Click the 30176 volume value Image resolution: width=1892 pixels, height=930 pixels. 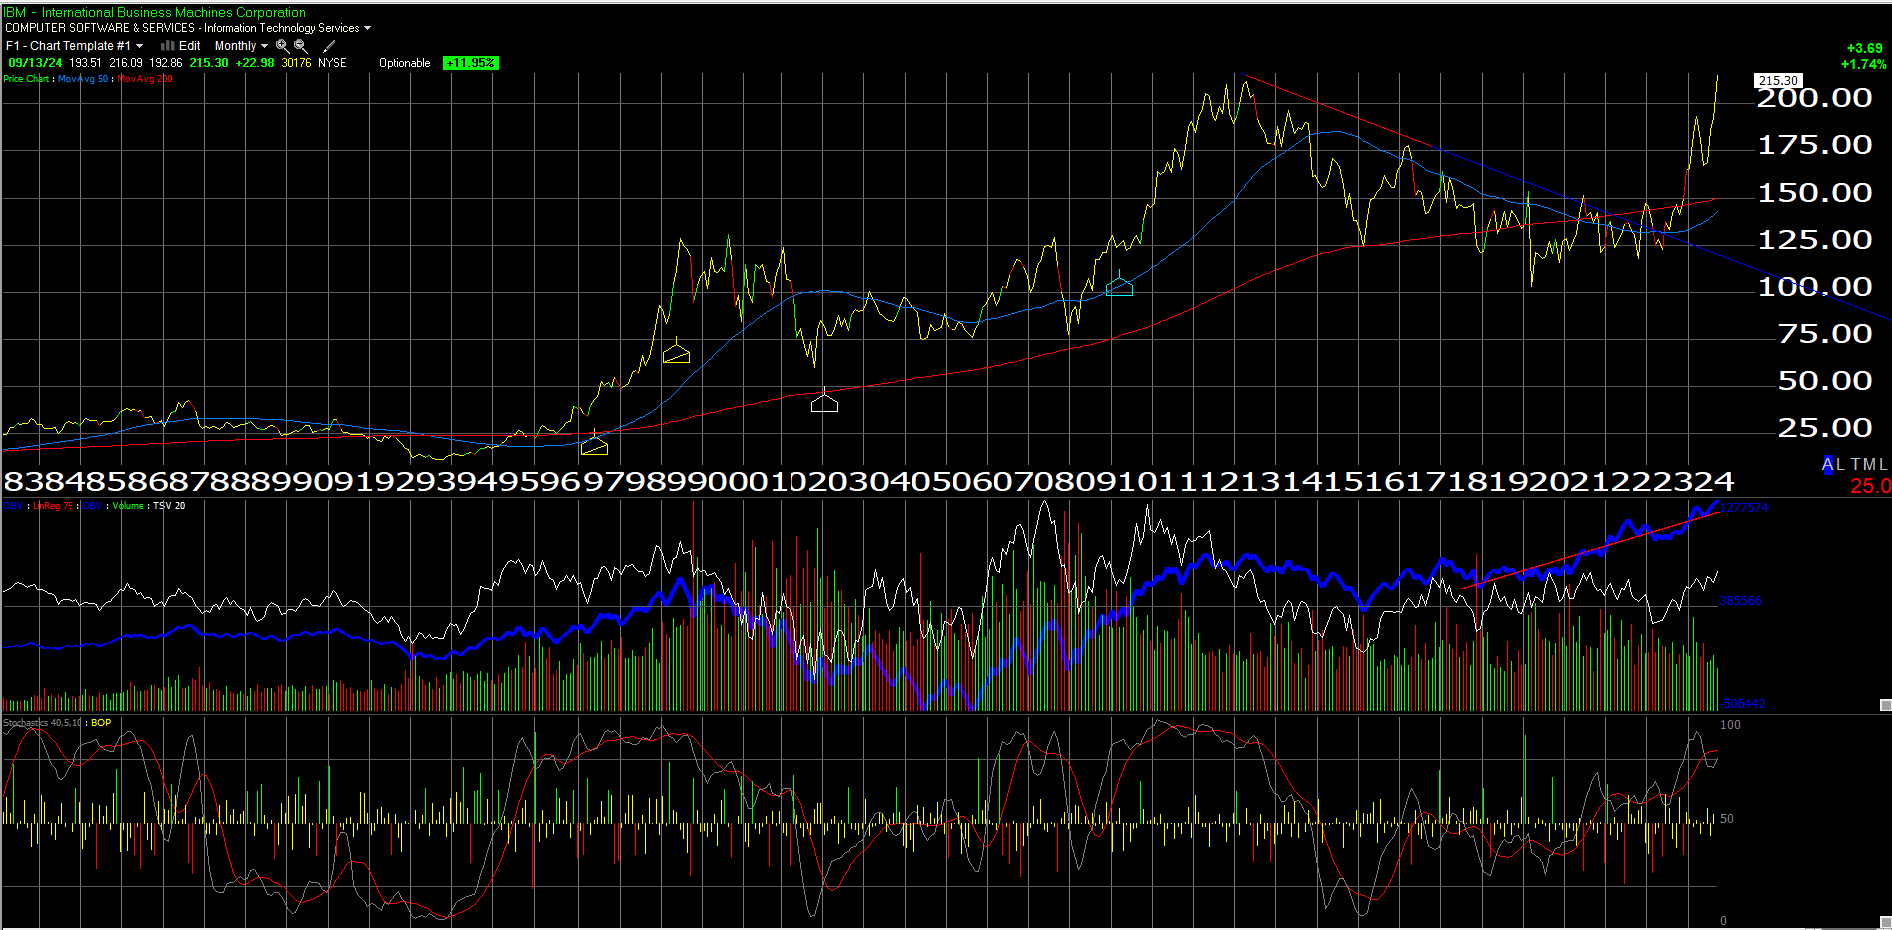pos(296,62)
